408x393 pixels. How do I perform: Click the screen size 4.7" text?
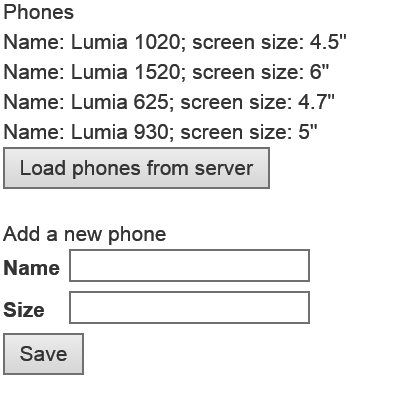click(257, 102)
